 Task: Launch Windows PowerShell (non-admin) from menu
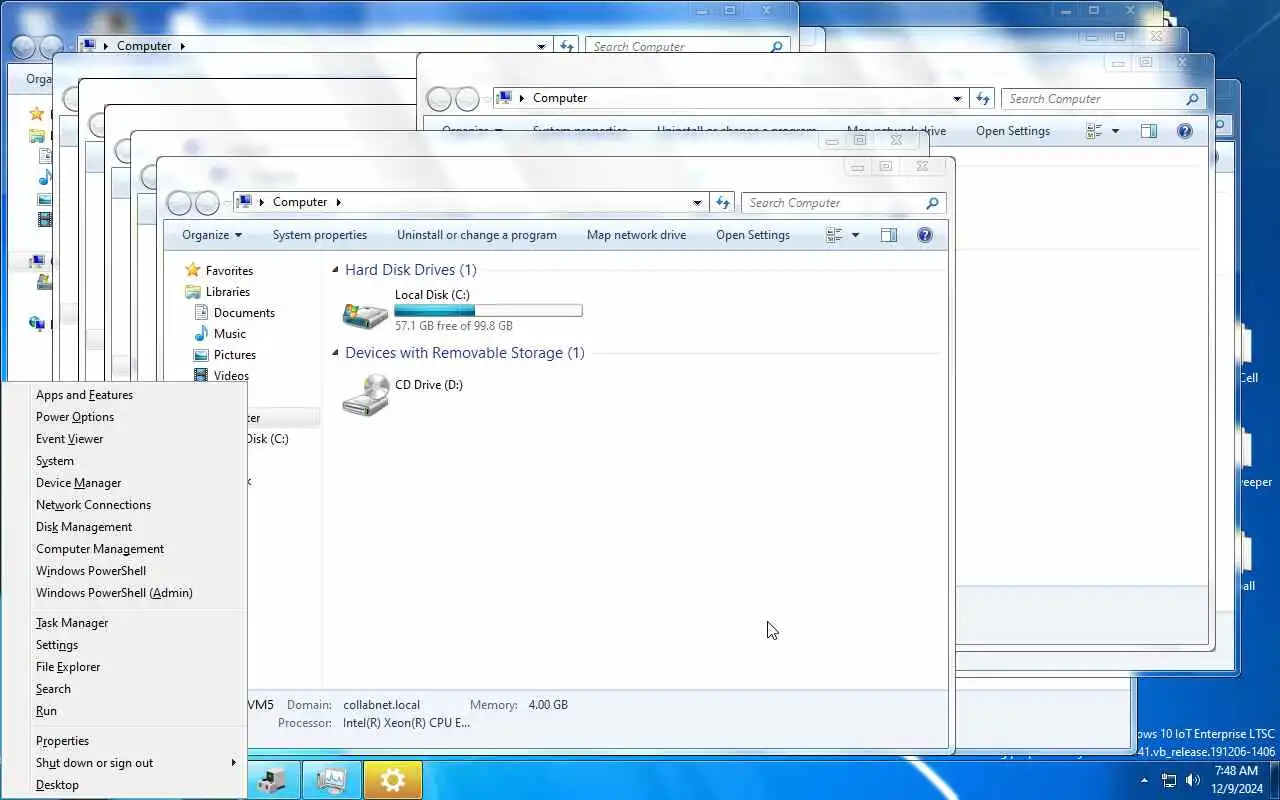125,571
